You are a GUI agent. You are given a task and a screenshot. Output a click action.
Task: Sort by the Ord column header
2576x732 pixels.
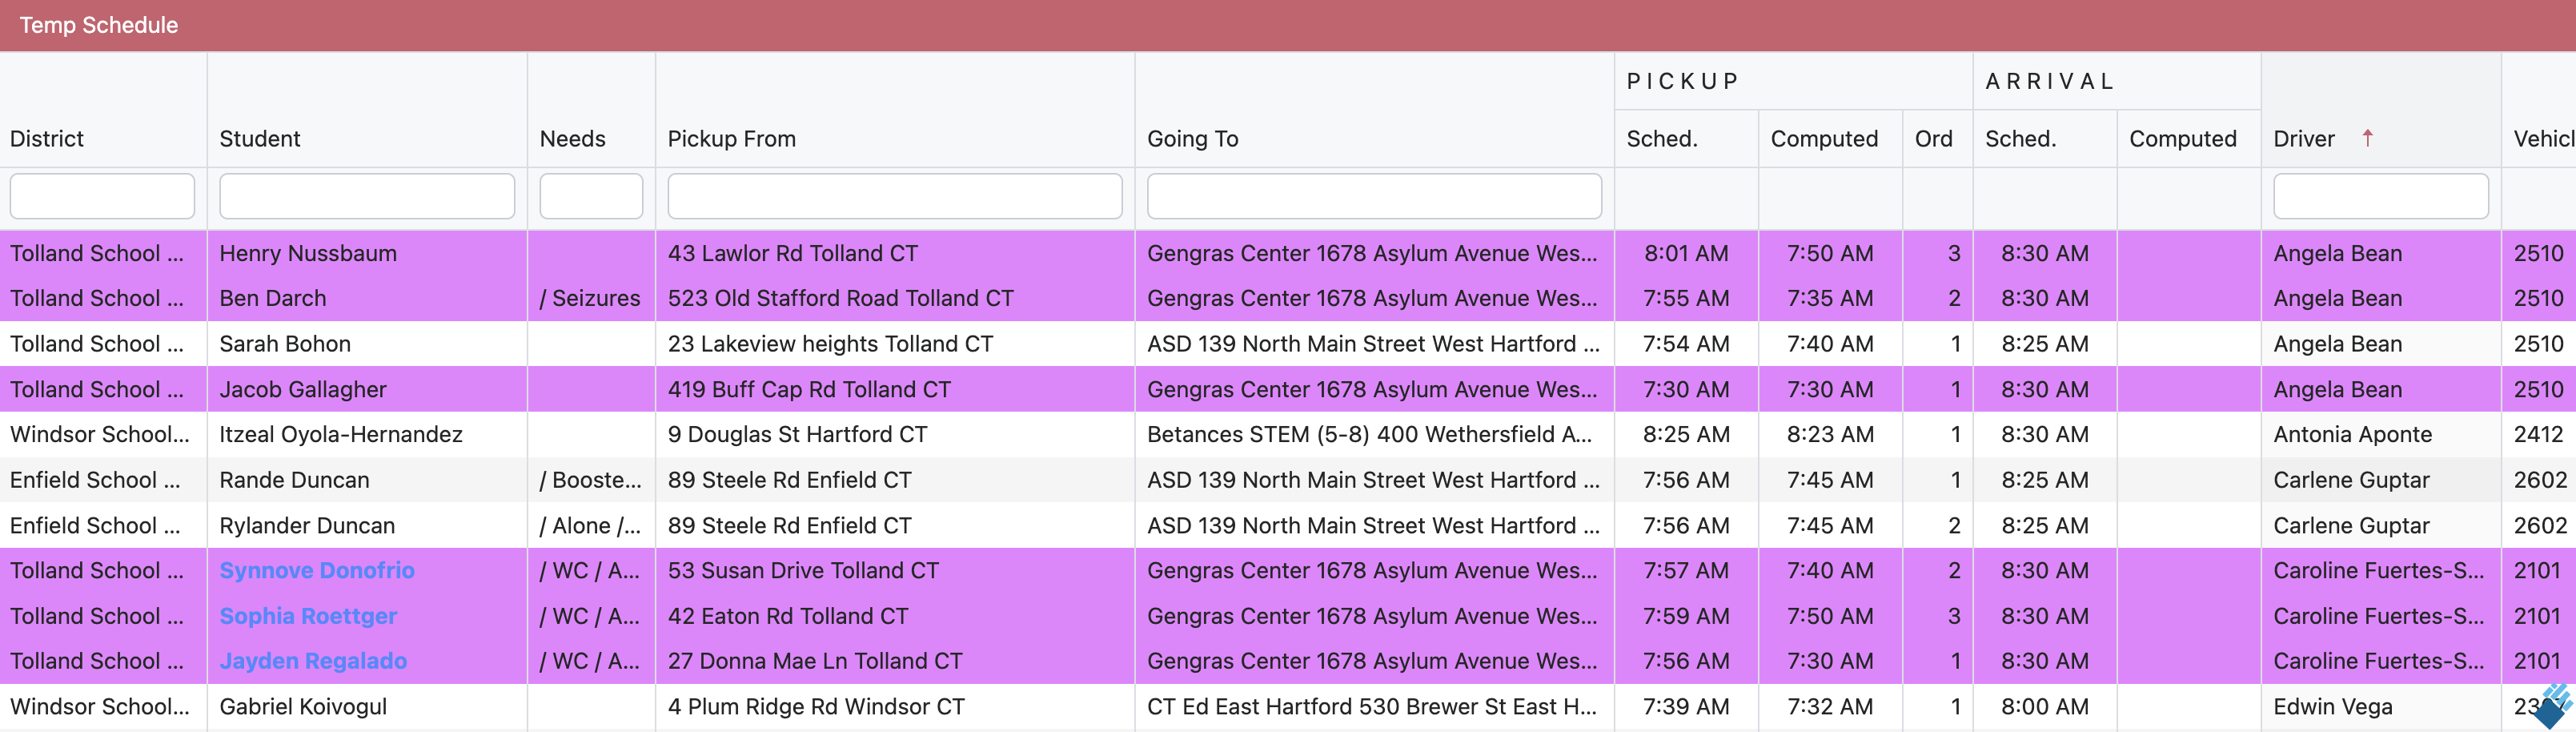click(1934, 139)
